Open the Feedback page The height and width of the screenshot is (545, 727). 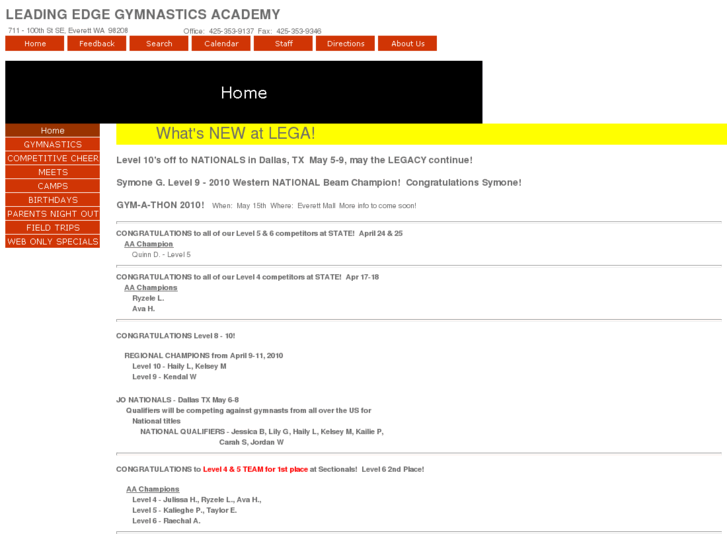click(97, 44)
